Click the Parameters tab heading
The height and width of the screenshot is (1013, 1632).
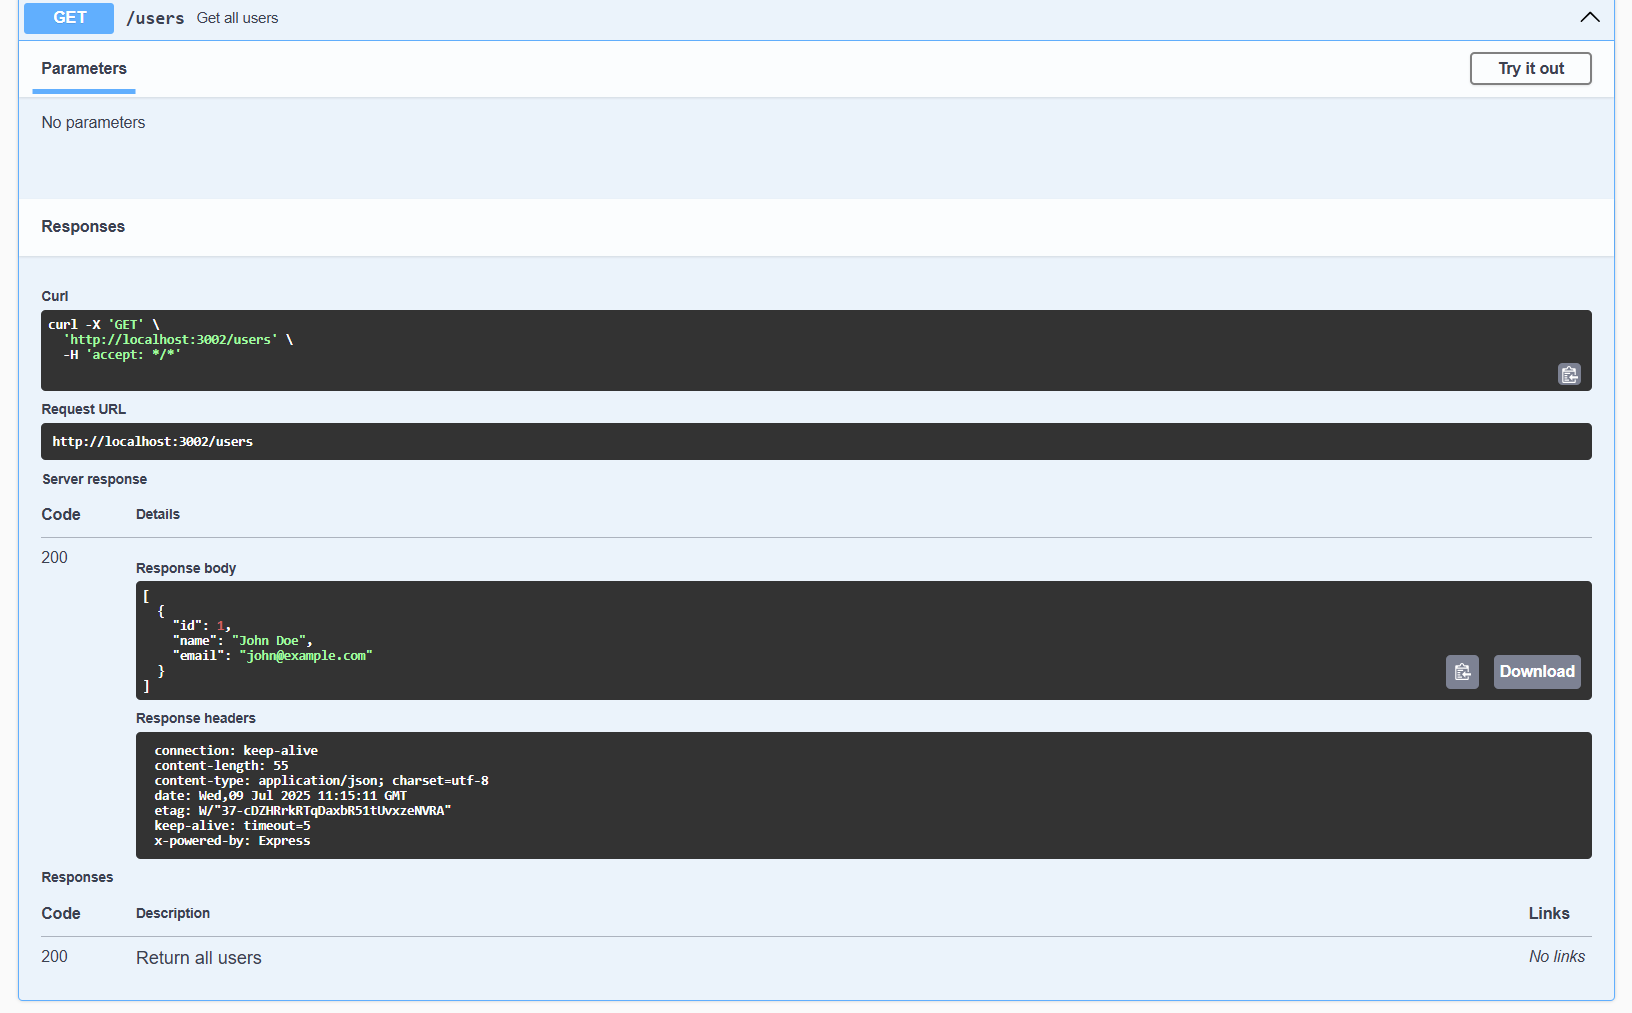pyautogui.click(x=83, y=68)
